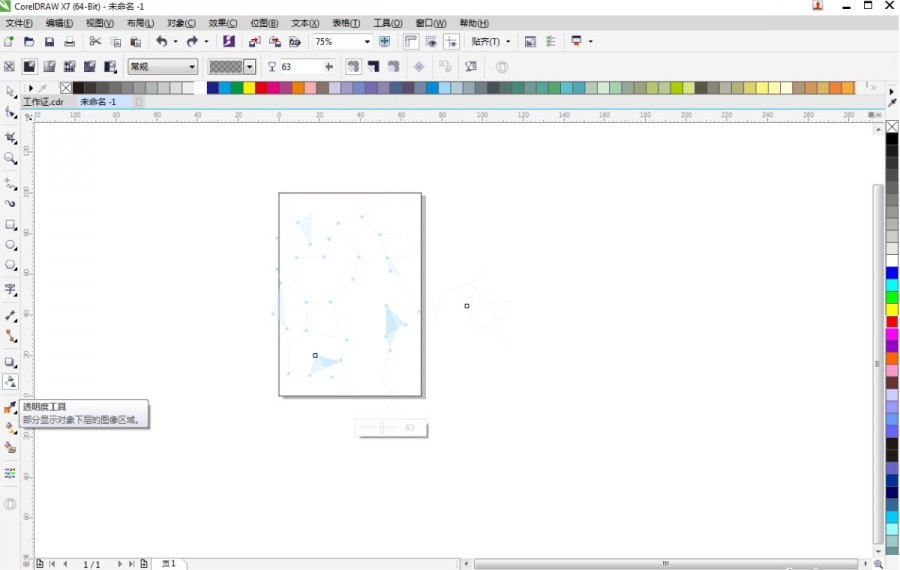Select the Color Eyedropper tool

(10, 408)
